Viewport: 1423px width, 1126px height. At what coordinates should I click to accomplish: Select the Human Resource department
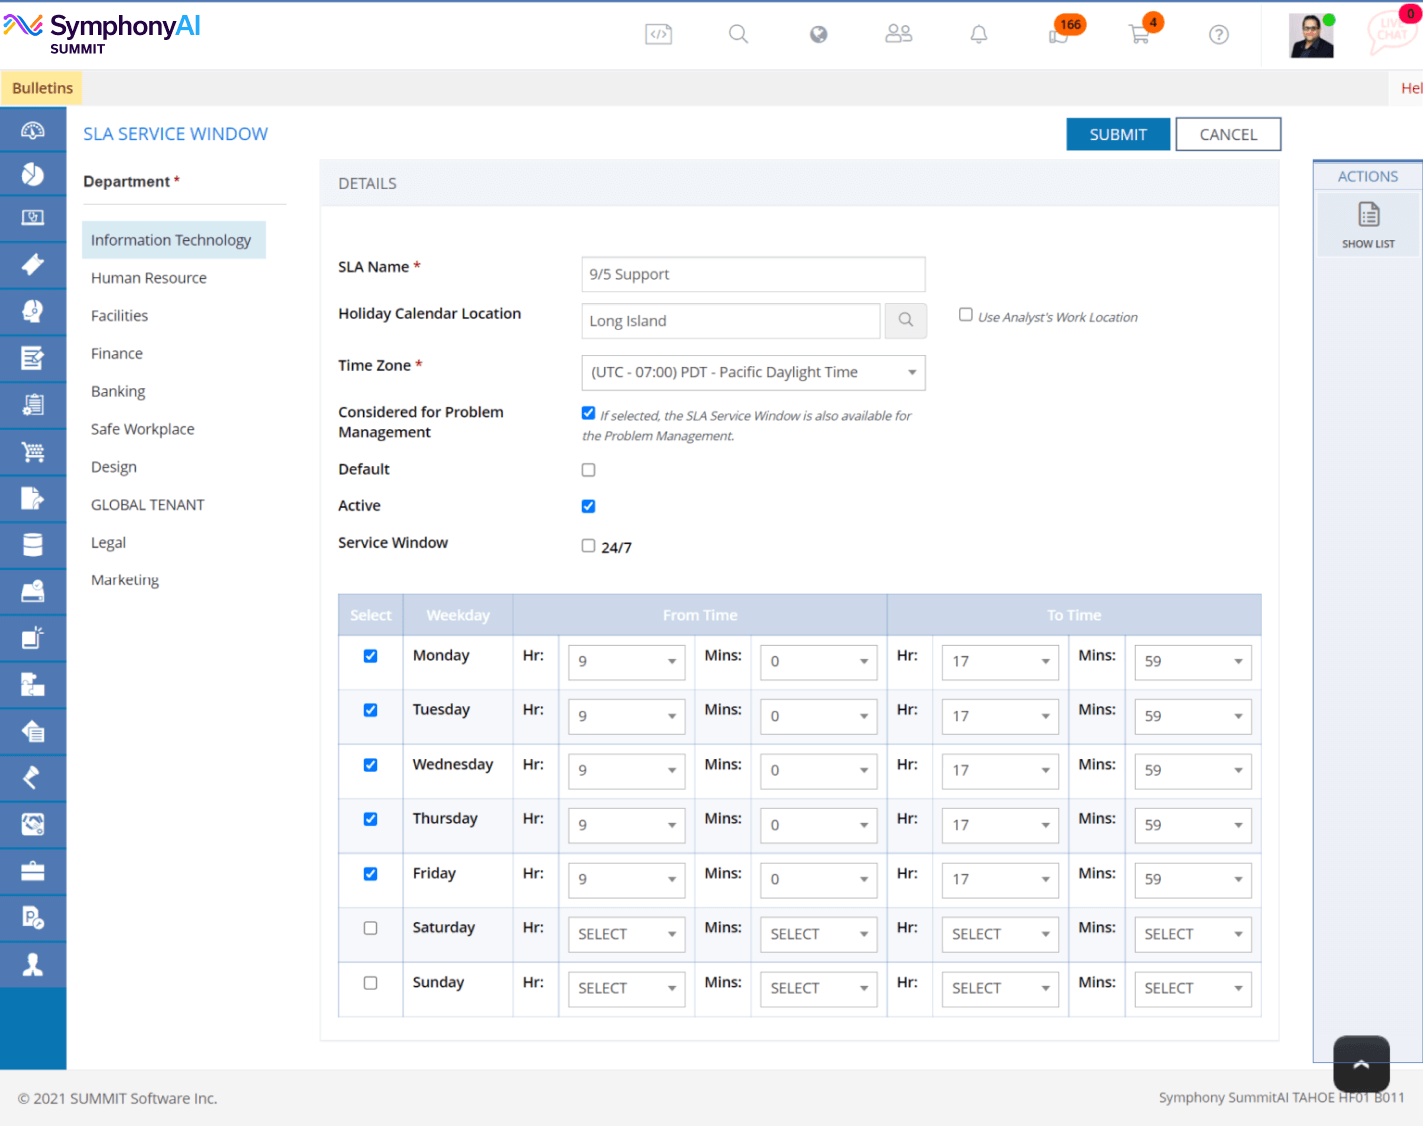pos(149,278)
